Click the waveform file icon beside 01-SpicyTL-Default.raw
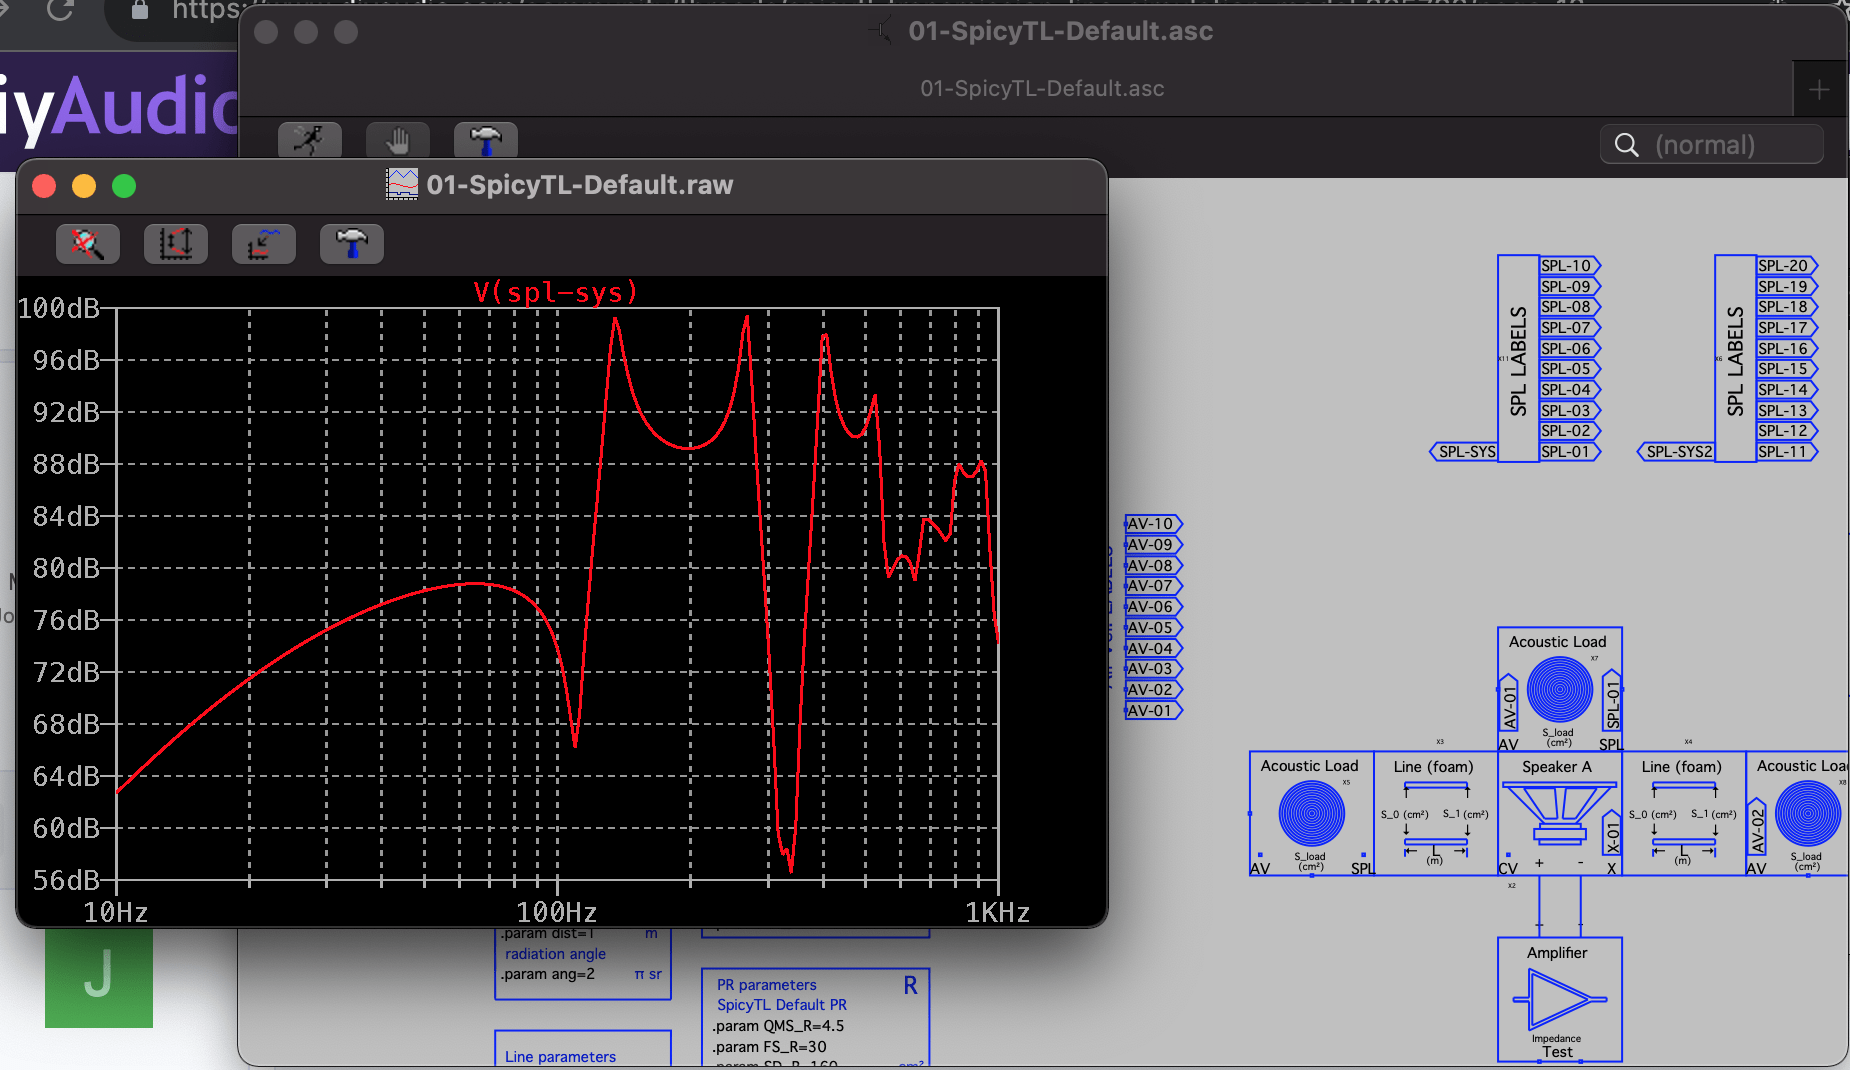Image resolution: width=1850 pixels, height=1070 pixels. 402,184
